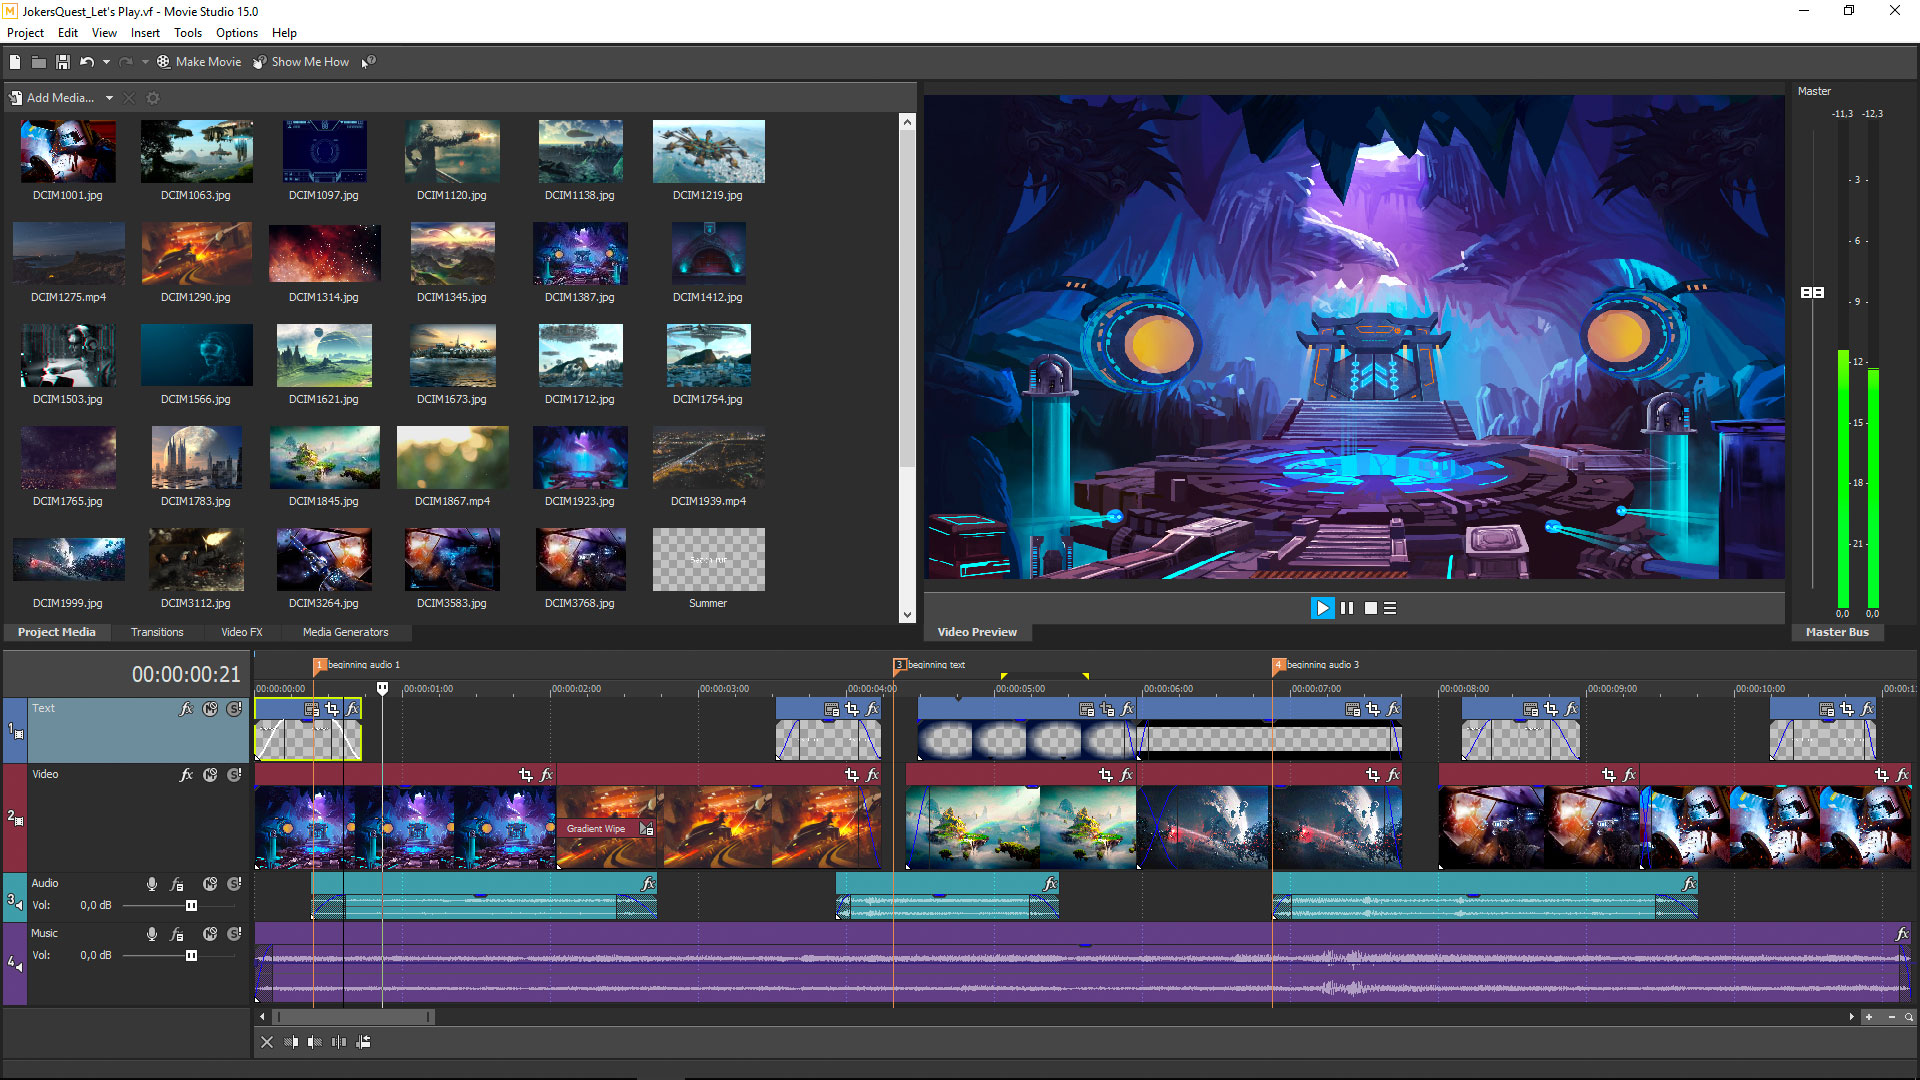Switch to the Transitions tab
This screenshot has height=1080, width=1920.
157,632
